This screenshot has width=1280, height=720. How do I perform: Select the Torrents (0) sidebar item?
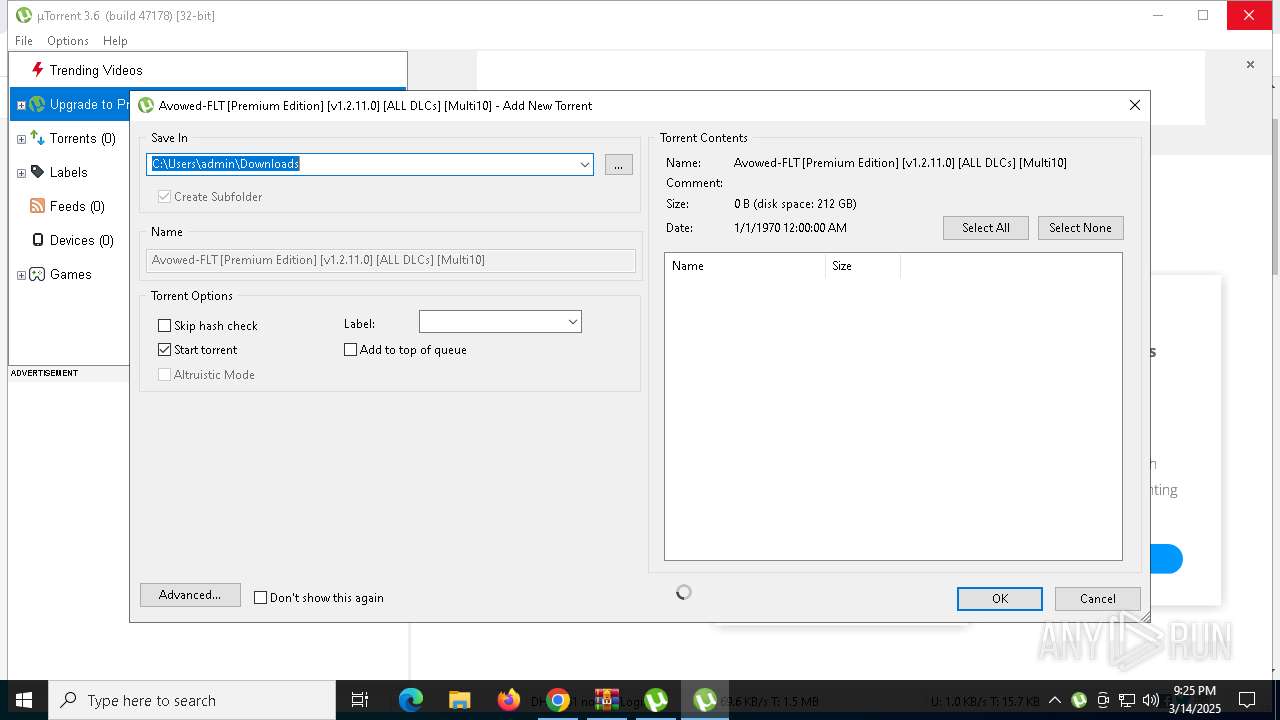pyautogui.click(x=83, y=138)
